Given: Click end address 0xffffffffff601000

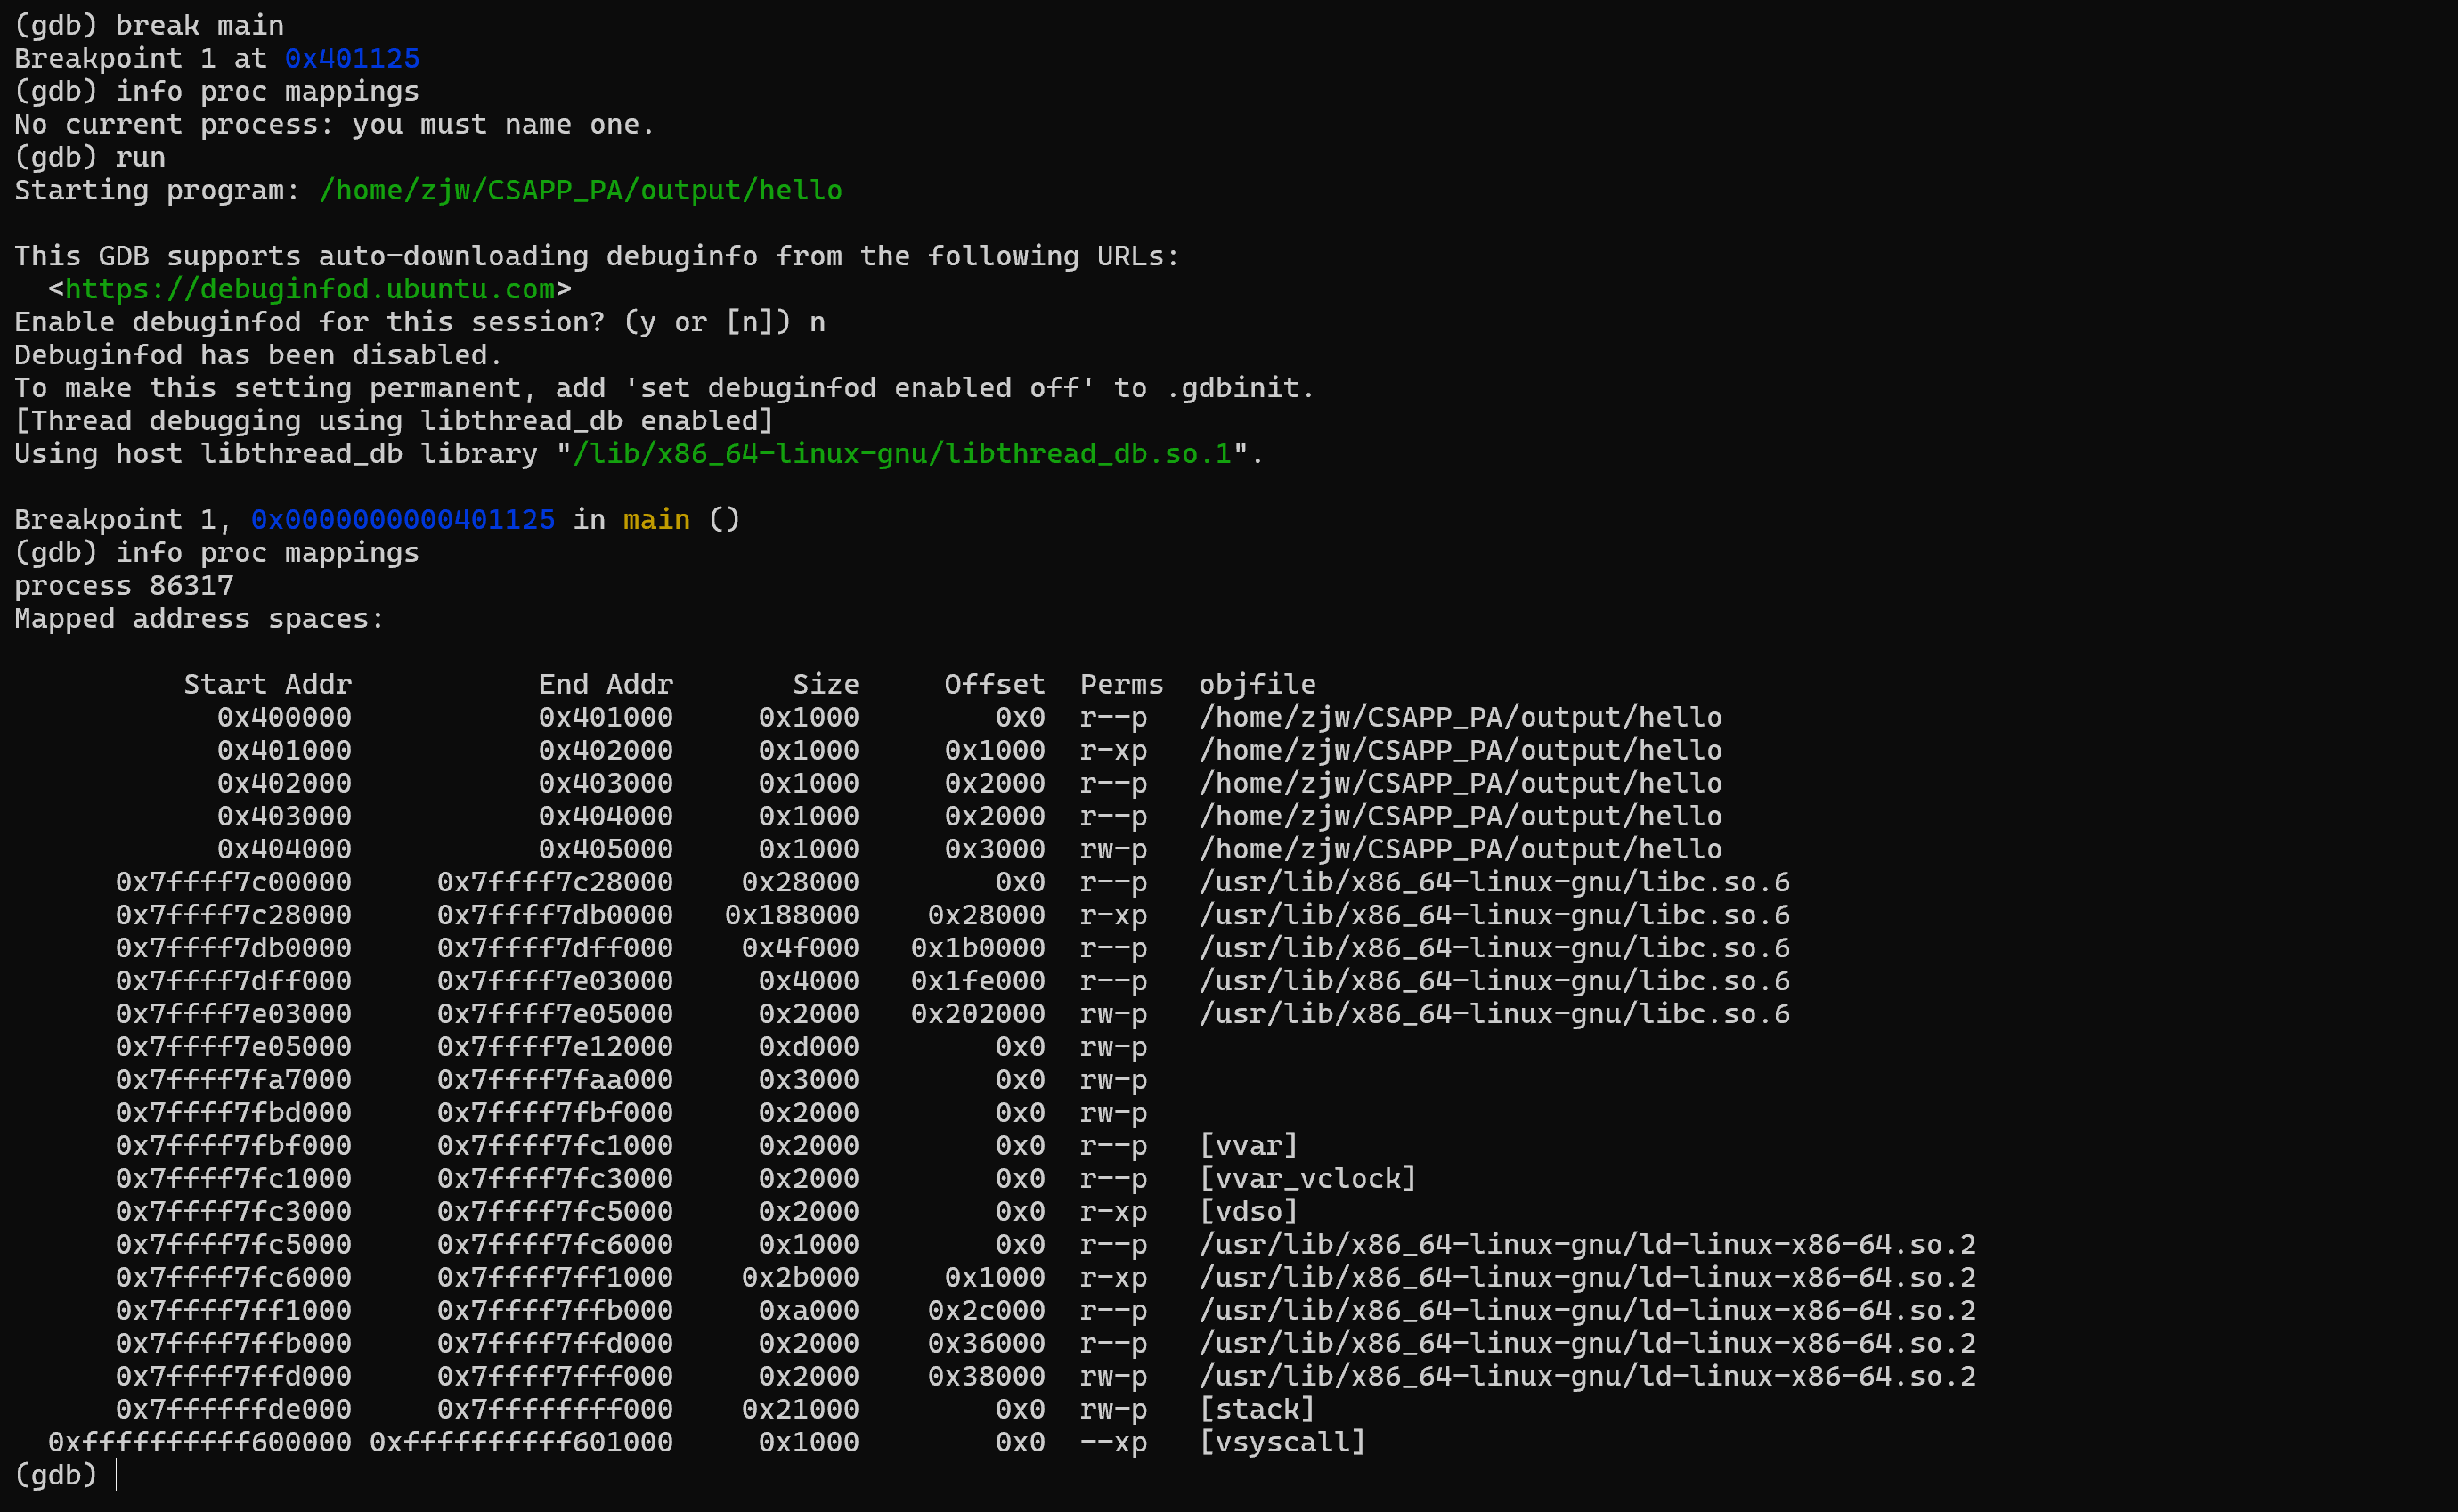Looking at the screenshot, I should 521,1442.
